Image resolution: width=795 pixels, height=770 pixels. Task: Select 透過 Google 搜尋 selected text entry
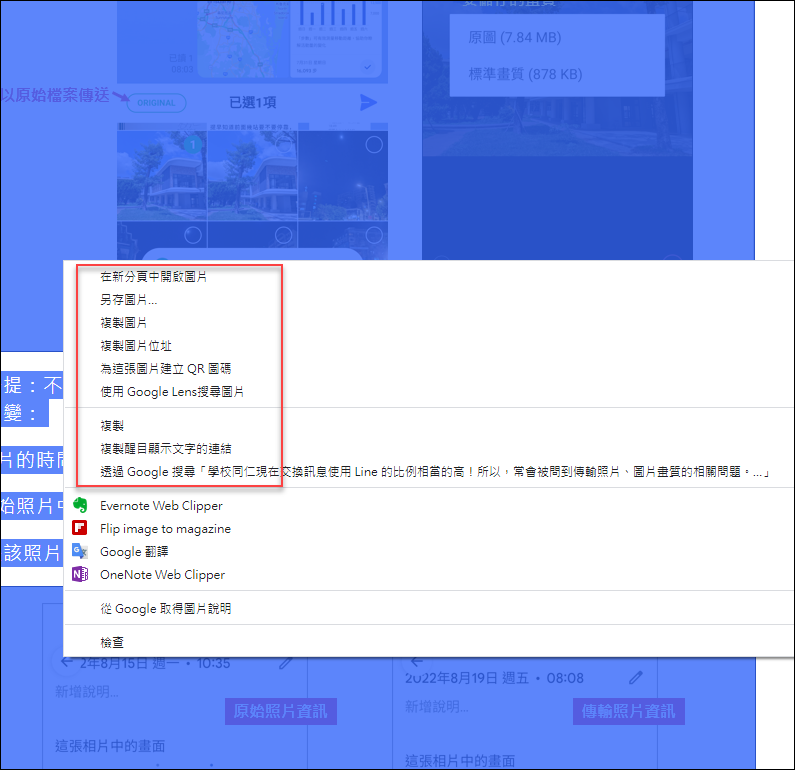435,472
